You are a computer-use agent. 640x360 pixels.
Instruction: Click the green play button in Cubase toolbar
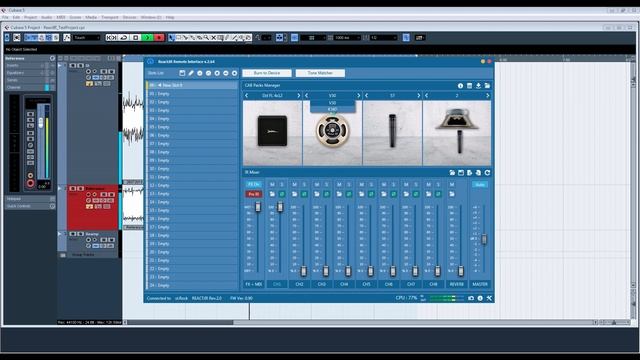coord(147,38)
